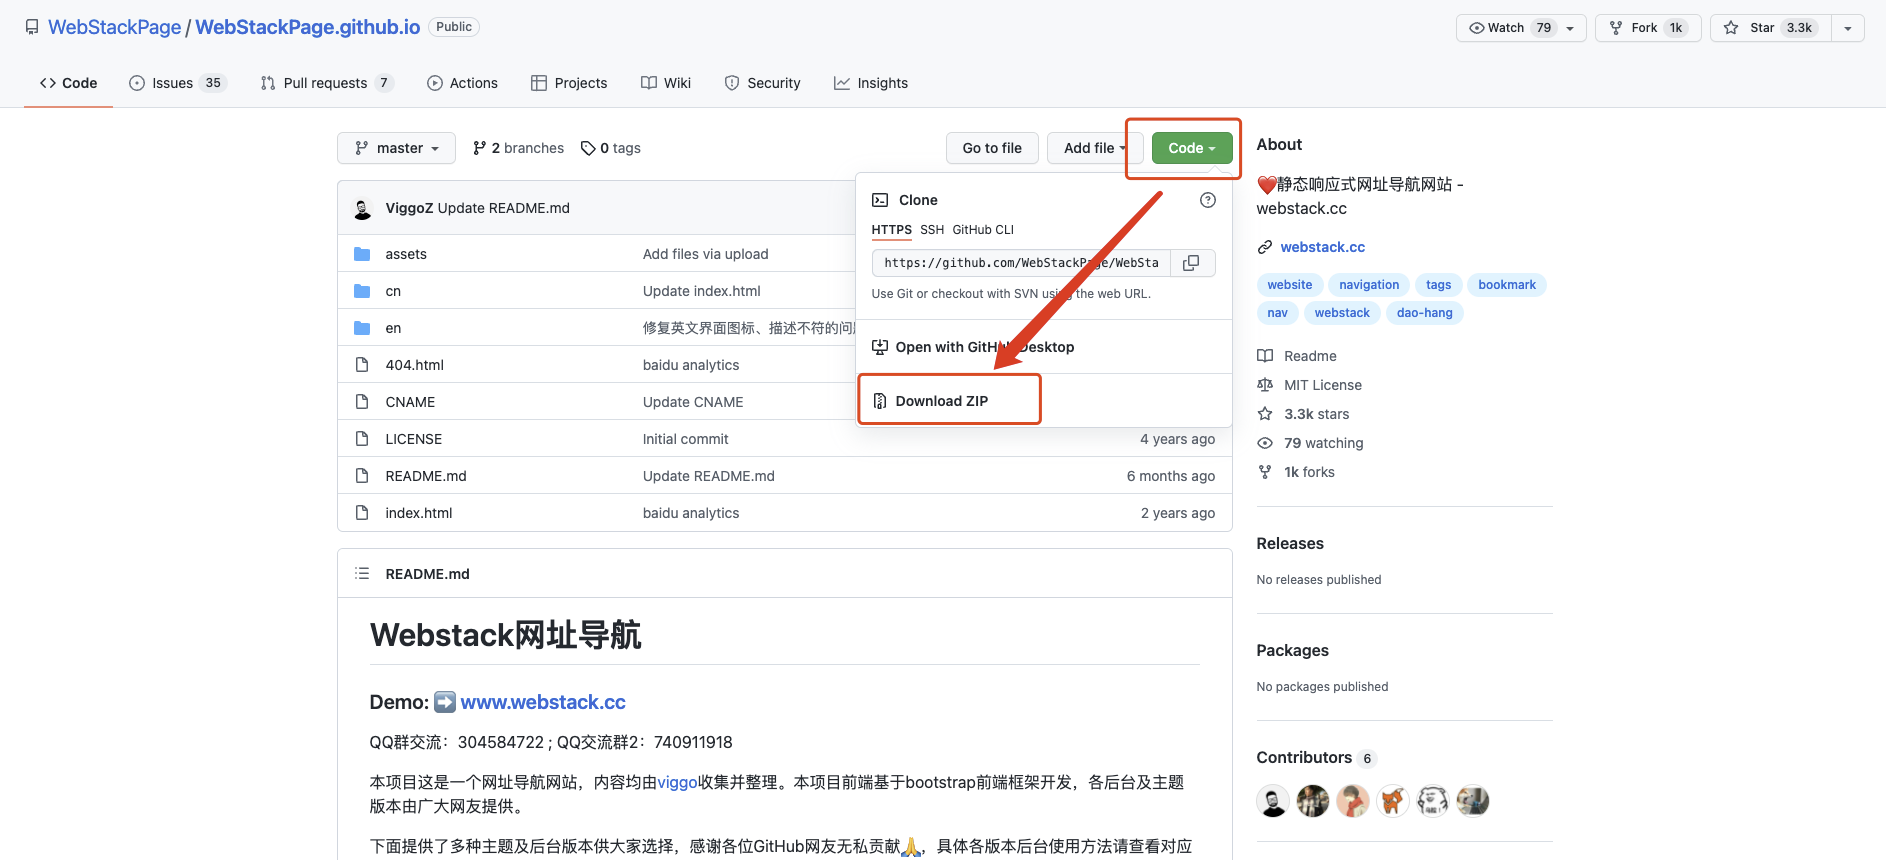Click the file icon beside LICENSE
This screenshot has width=1886, height=860.
[362, 439]
